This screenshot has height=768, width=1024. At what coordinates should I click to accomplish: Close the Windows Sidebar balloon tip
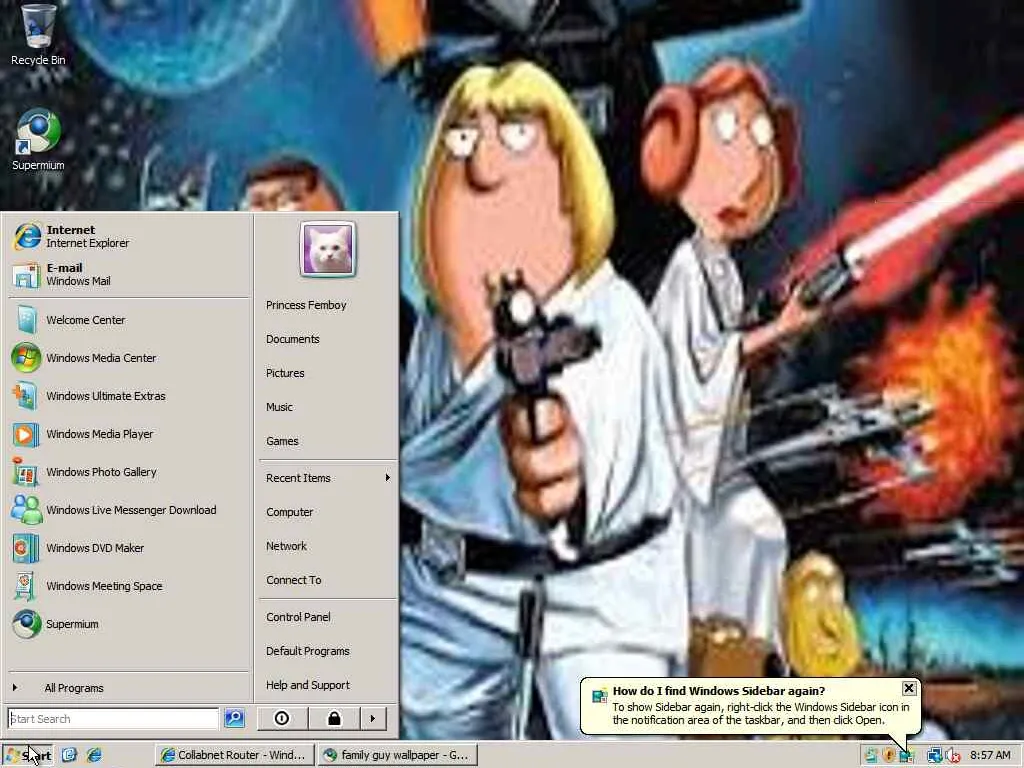pyautogui.click(x=908, y=688)
